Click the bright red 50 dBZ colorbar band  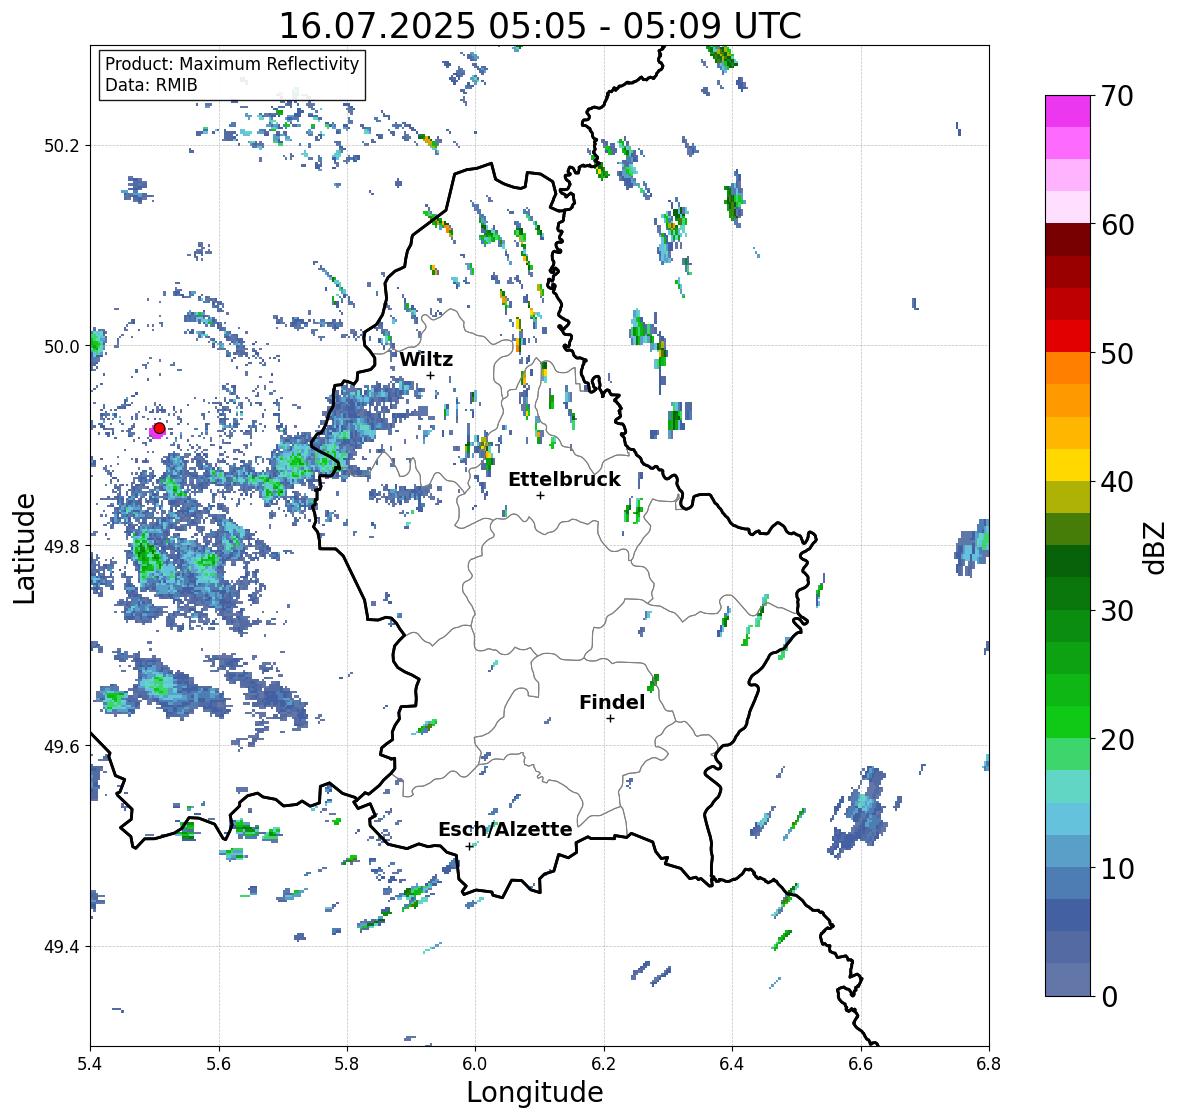click(1068, 336)
